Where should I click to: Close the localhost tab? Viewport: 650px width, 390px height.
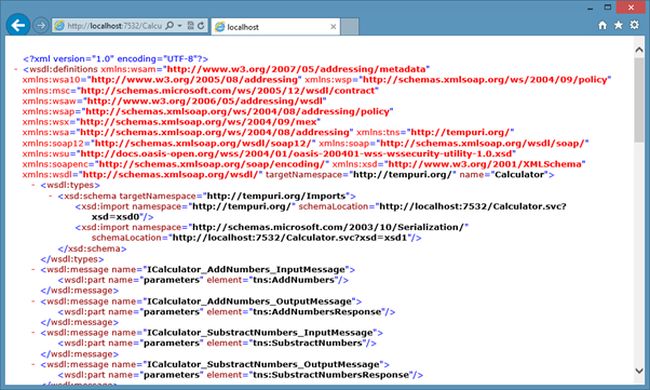333,27
